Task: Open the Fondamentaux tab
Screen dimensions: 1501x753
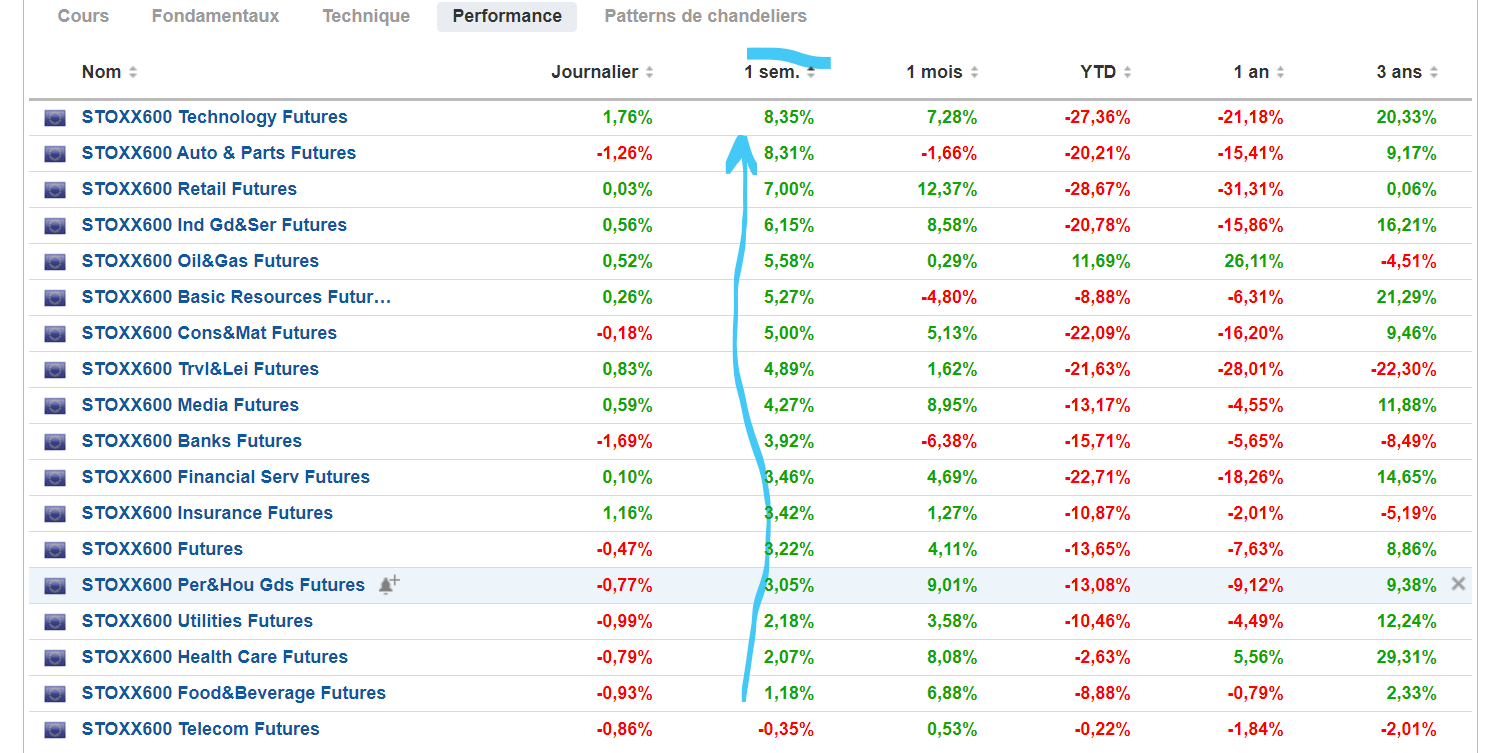Action: (x=215, y=16)
